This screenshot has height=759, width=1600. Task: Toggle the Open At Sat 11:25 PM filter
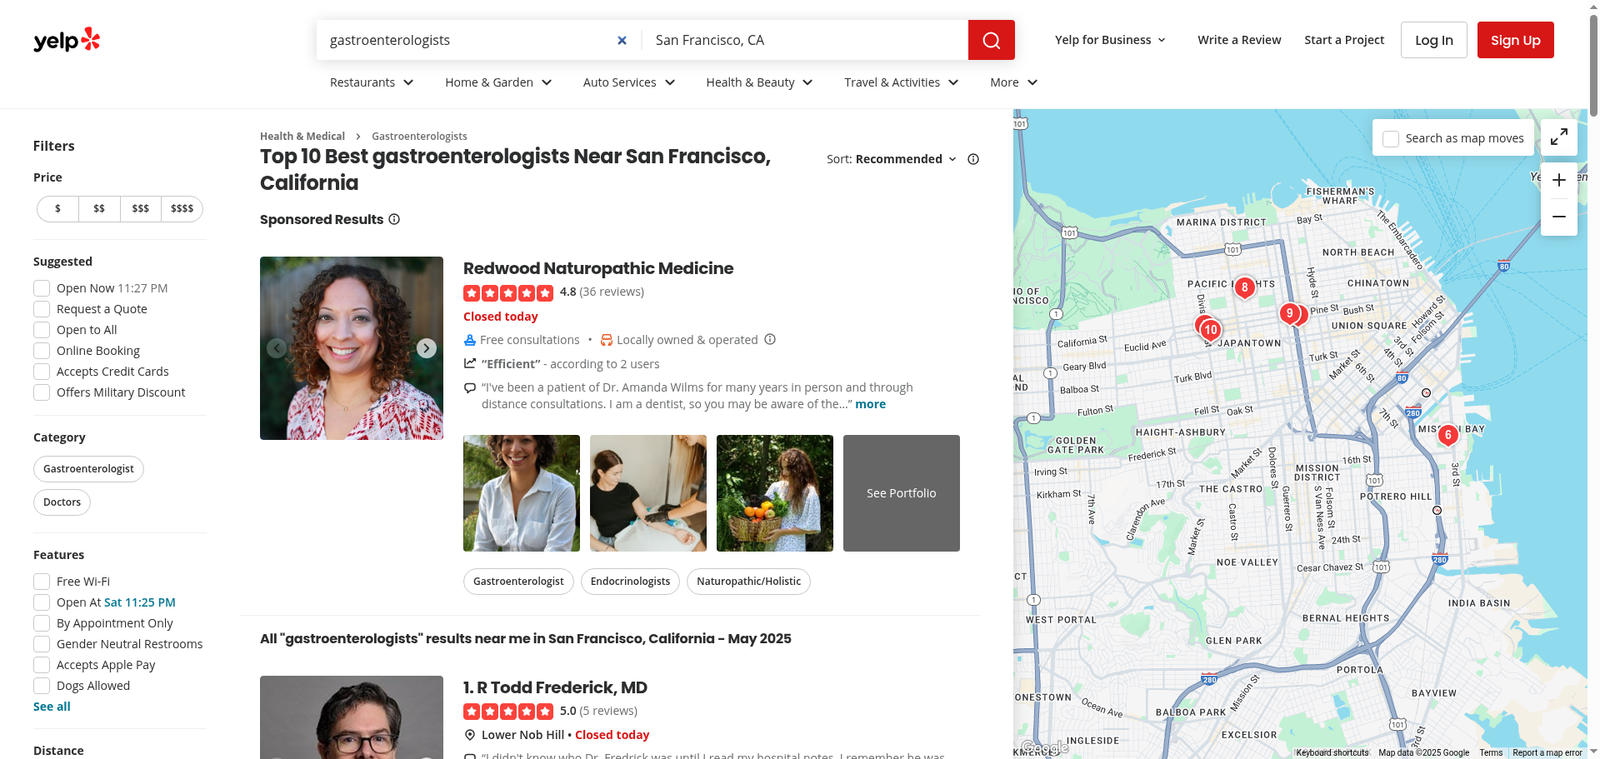42,603
